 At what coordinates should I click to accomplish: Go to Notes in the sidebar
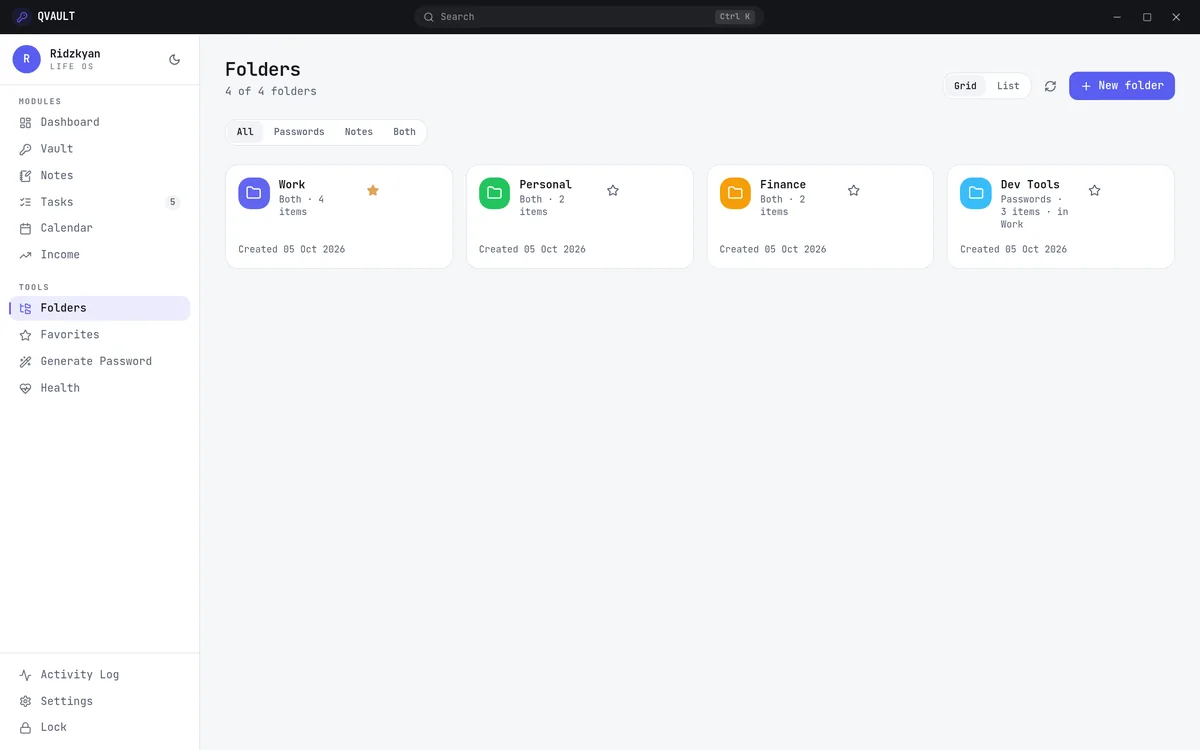[100, 175]
